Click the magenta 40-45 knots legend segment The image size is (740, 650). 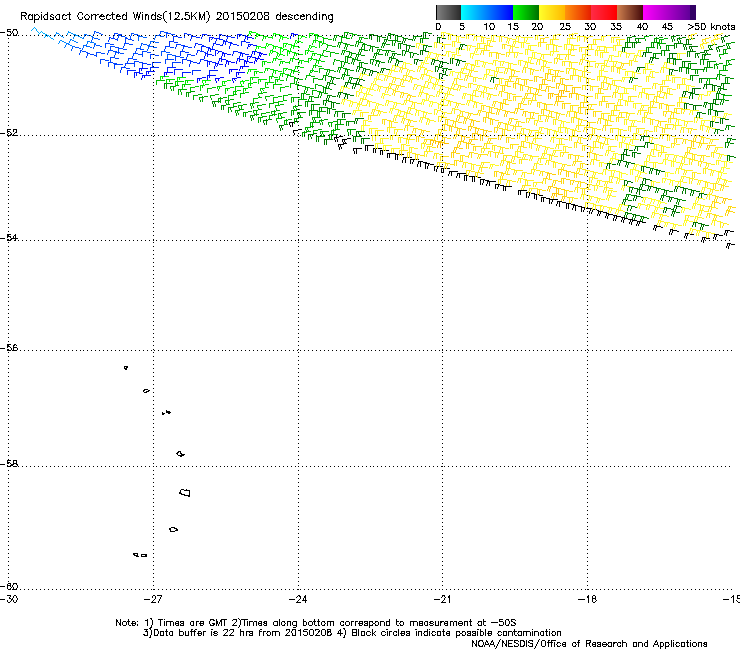pos(656,12)
